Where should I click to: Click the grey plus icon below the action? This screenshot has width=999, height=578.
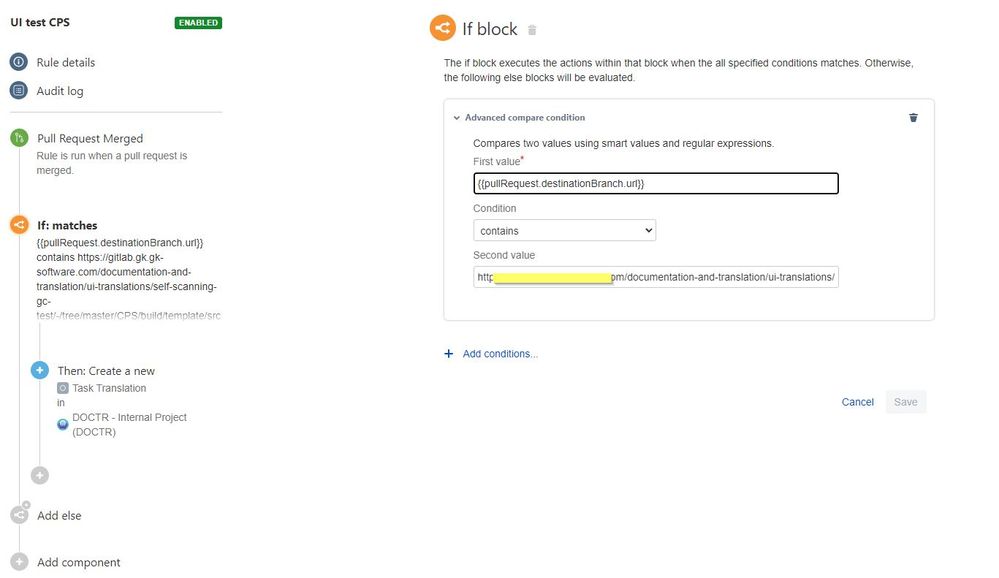click(x=40, y=475)
